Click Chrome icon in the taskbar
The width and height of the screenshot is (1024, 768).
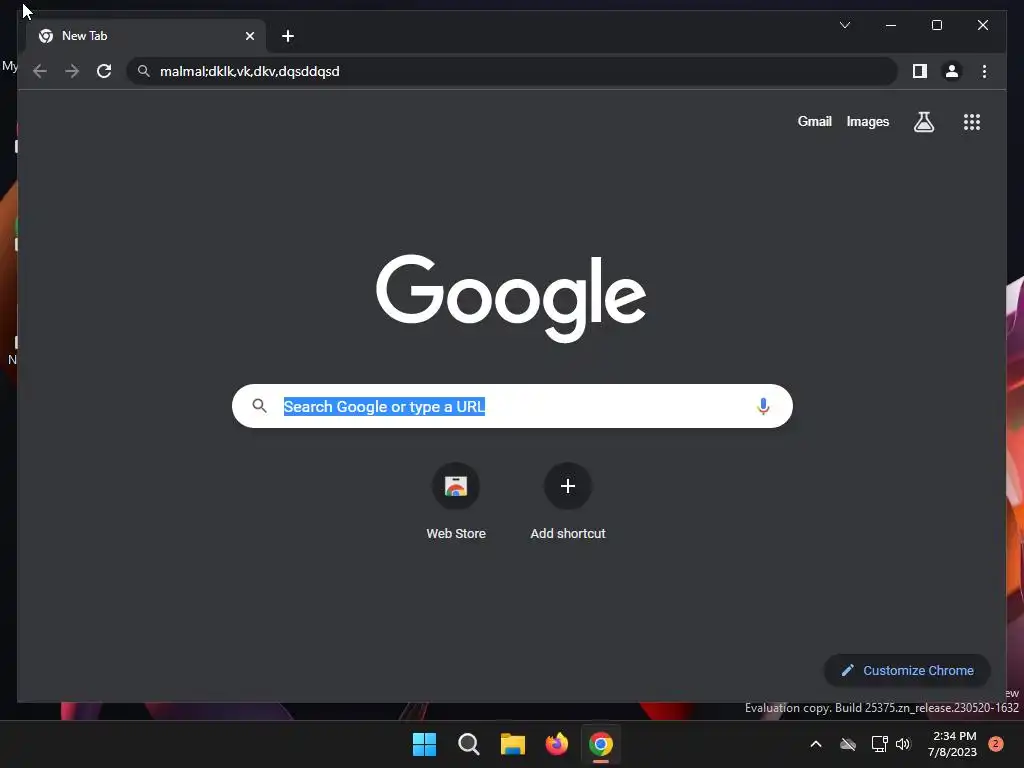pyautogui.click(x=601, y=744)
